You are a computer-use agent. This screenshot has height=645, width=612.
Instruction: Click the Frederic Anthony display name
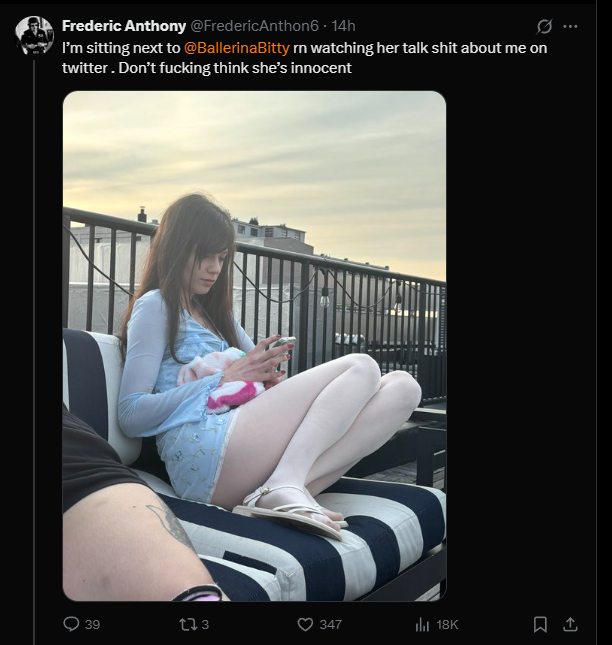click(124, 26)
